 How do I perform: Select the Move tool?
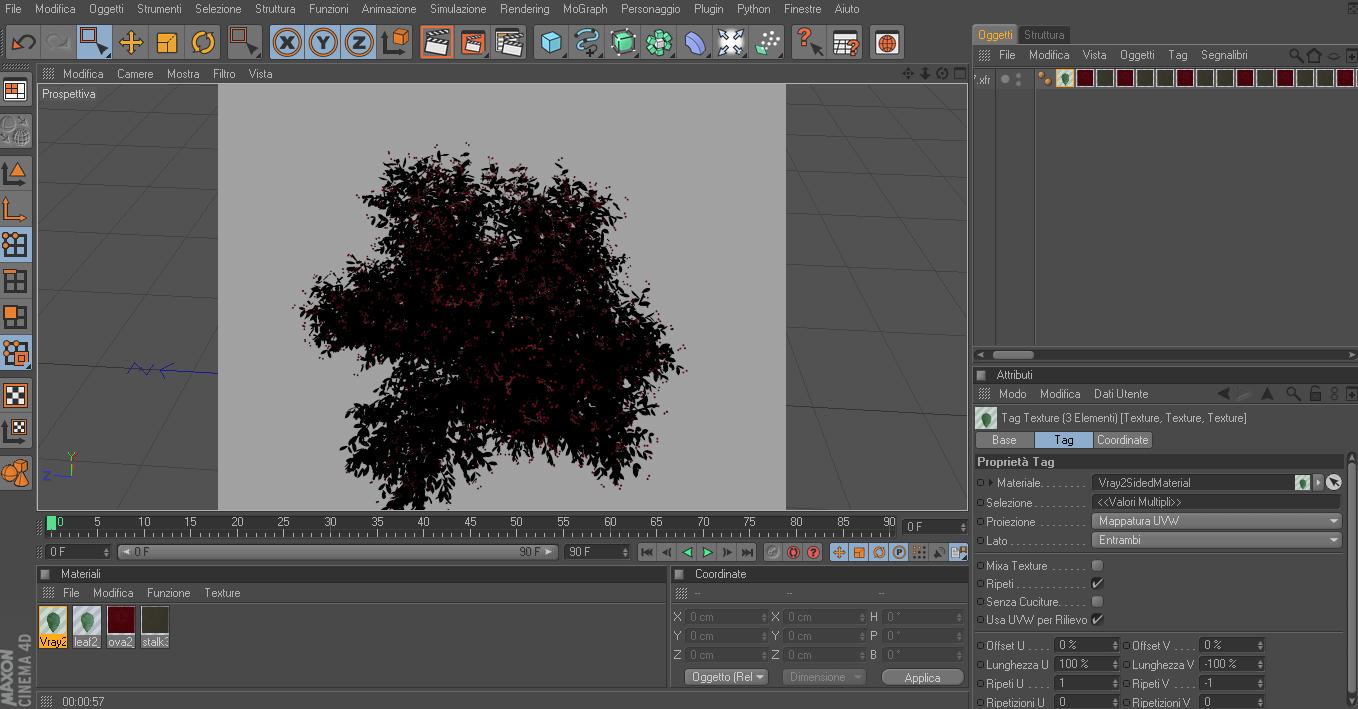pyautogui.click(x=131, y=43)
